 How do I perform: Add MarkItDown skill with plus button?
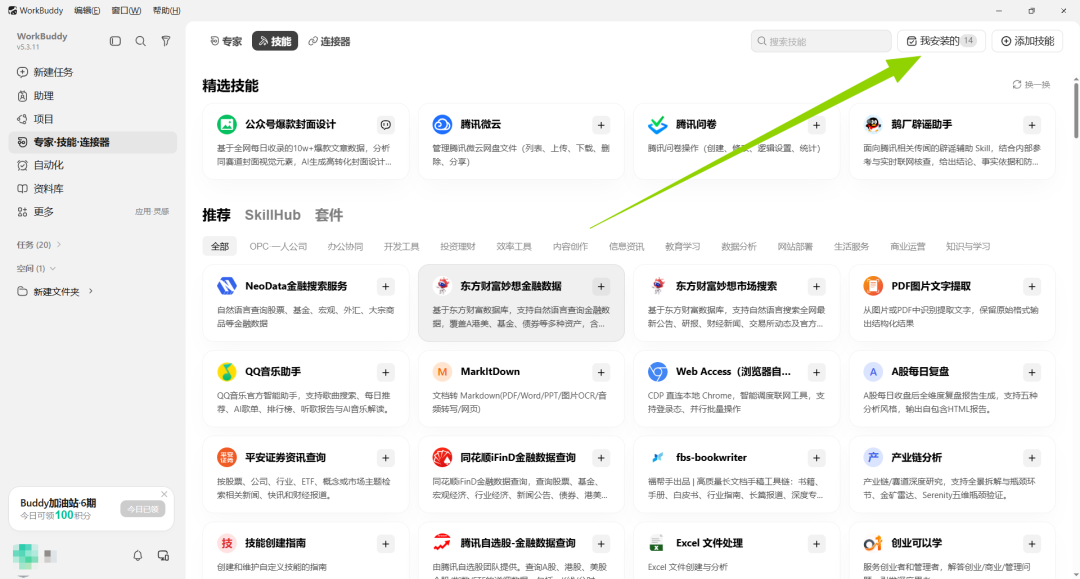tap(601, 372)
